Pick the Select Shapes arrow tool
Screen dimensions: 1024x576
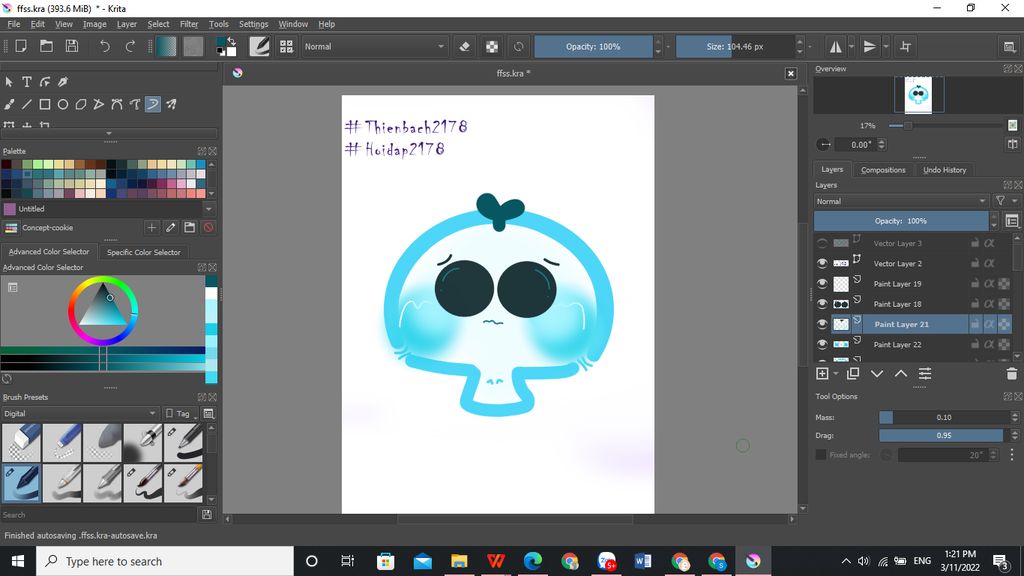[x=8, y=82]
